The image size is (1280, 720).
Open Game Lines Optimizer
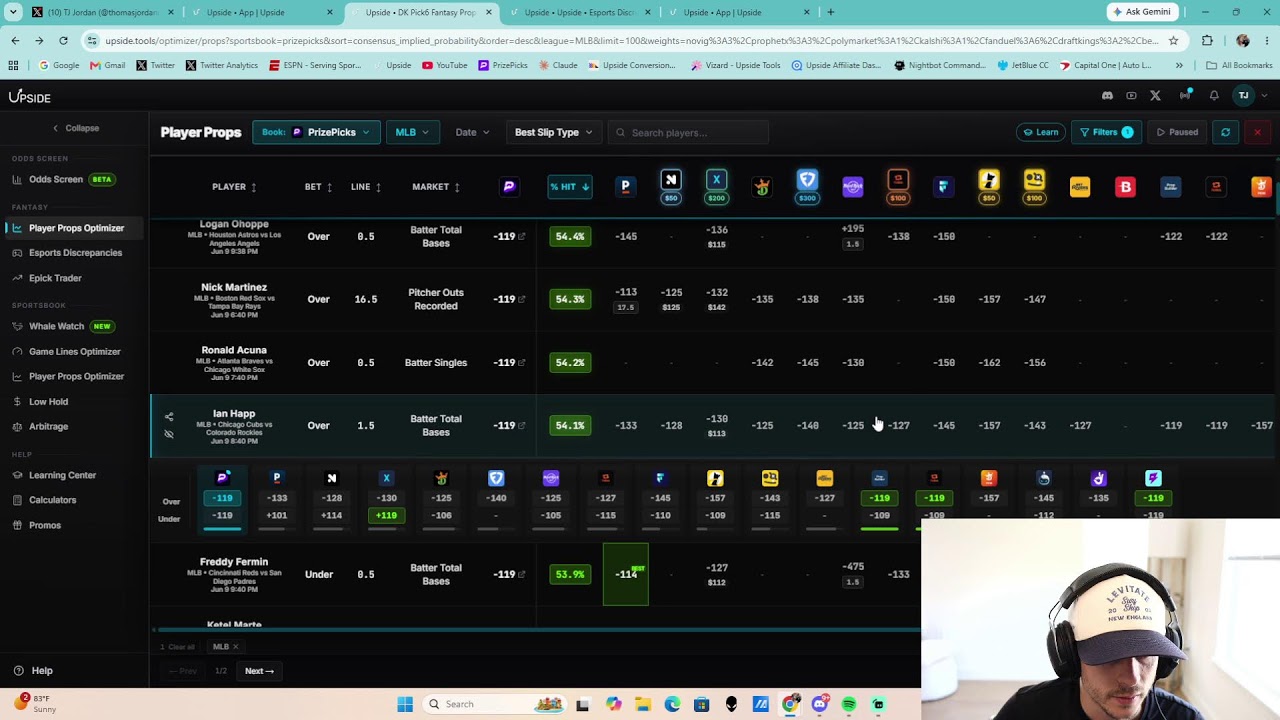74,352
